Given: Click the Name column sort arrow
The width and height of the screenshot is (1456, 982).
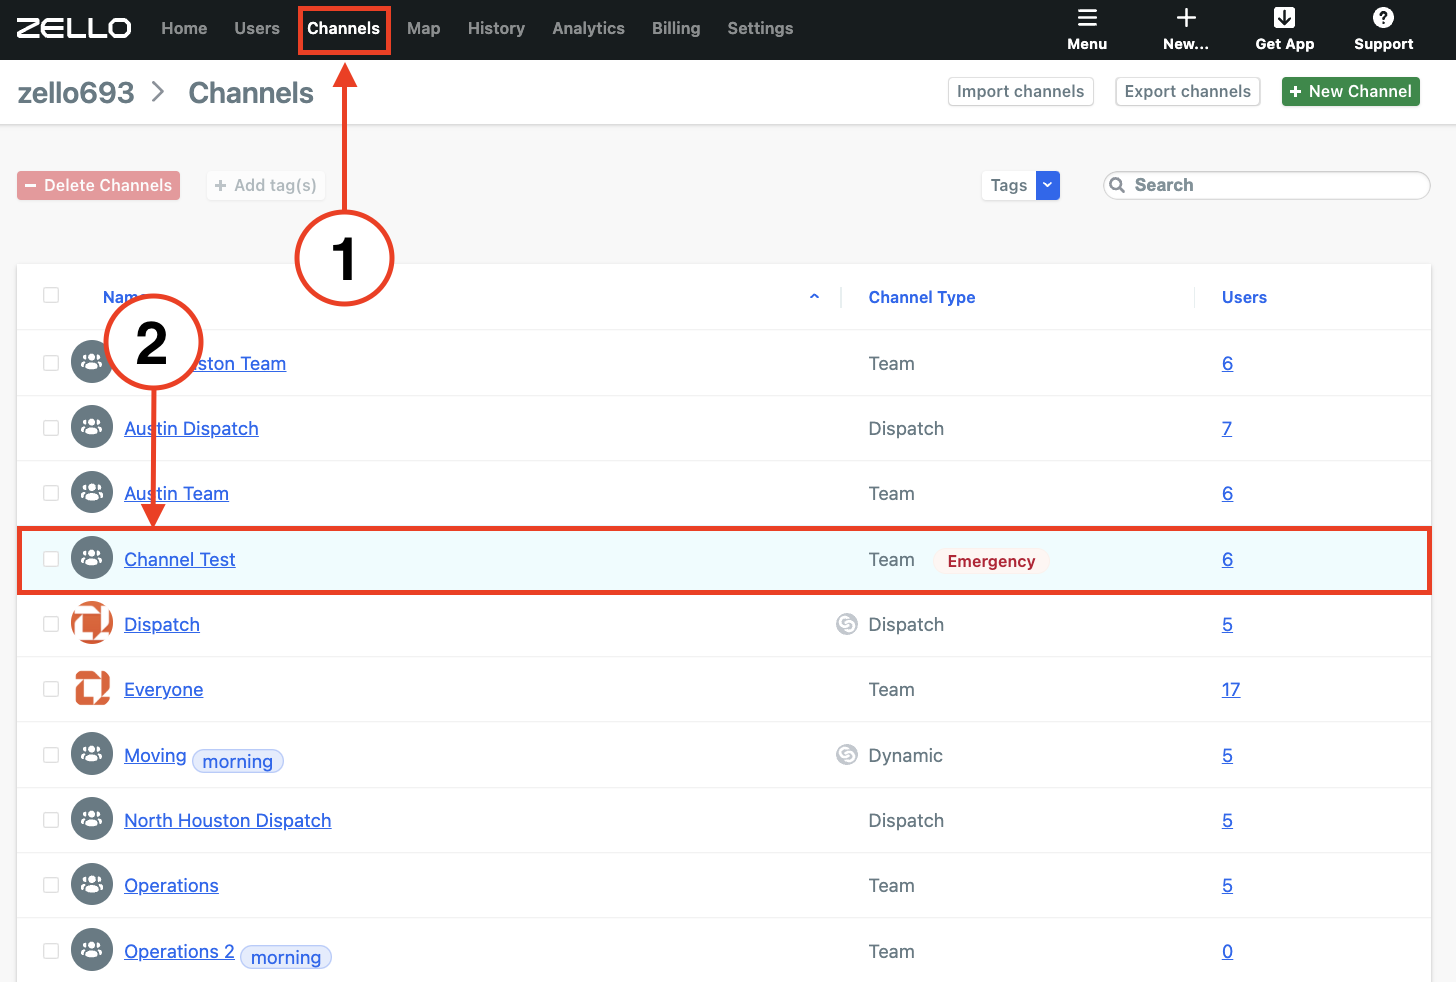Looking at the screenshot, I should 815,297.
